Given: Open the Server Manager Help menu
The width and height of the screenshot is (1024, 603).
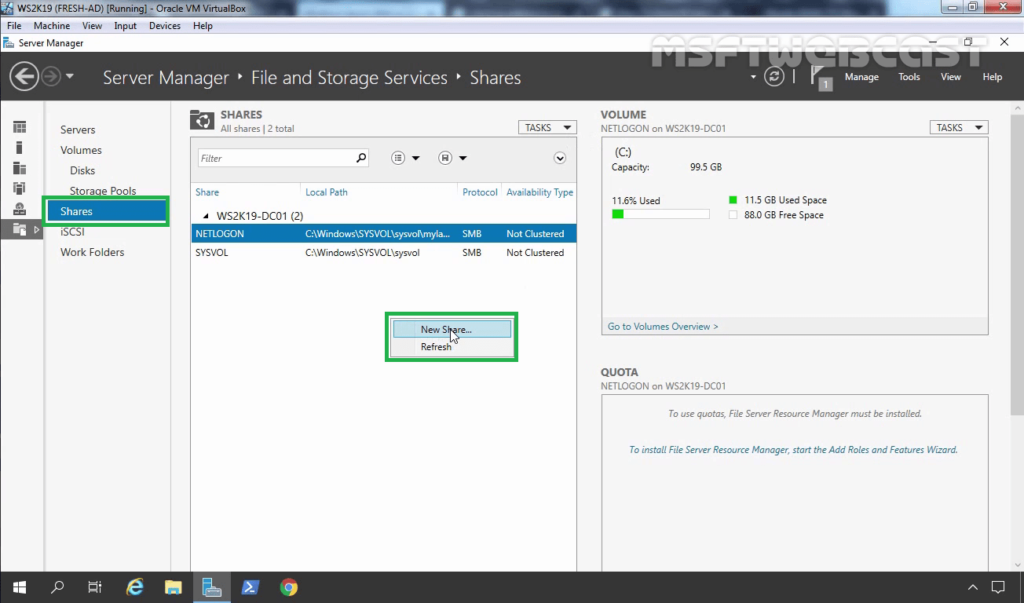Looking at the screenshot, I should coord(992,76).
